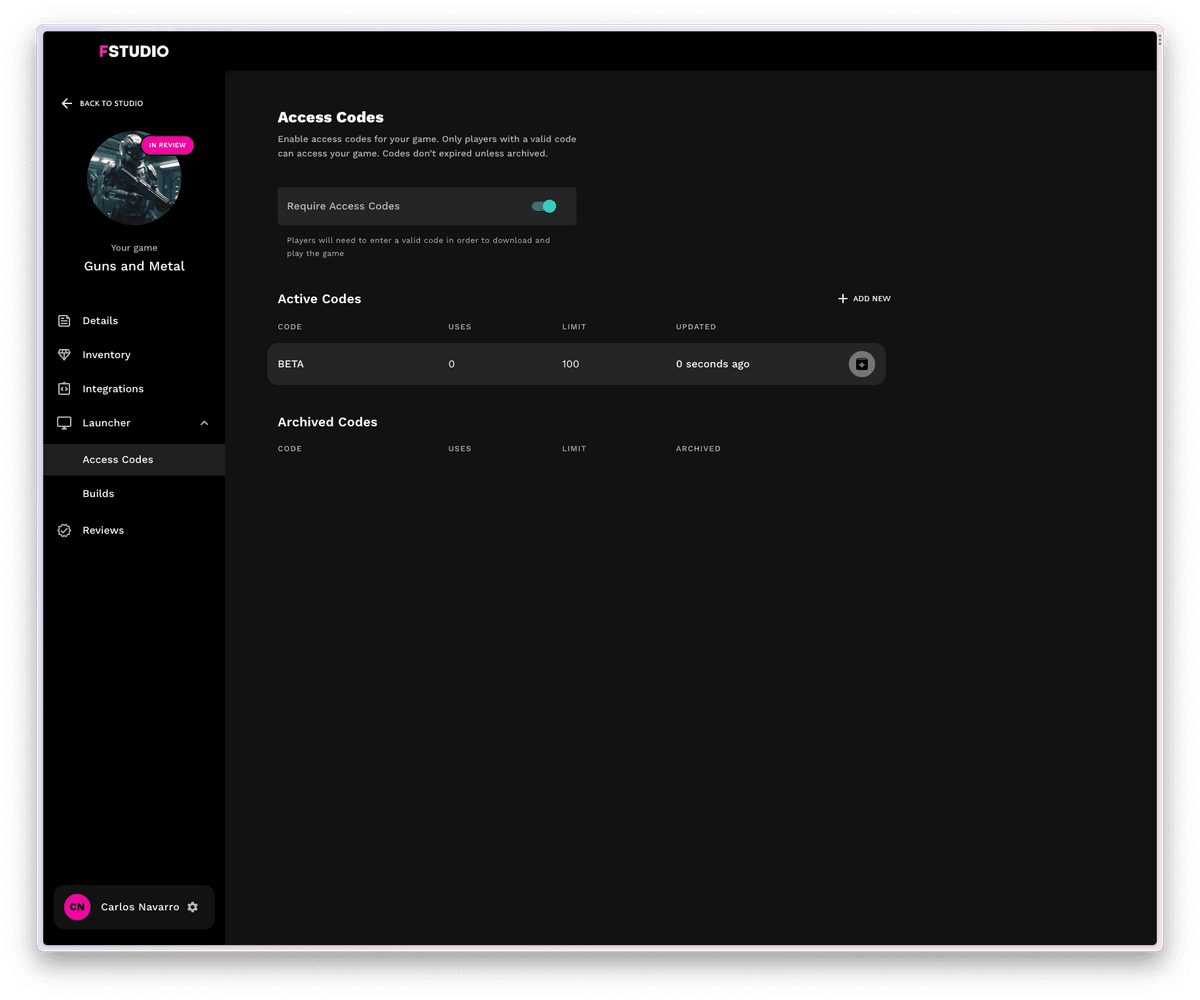This screenshot has width=1200, height=1000.
Task: Click the plus icon beside Add New
Action: coord(843,299)
